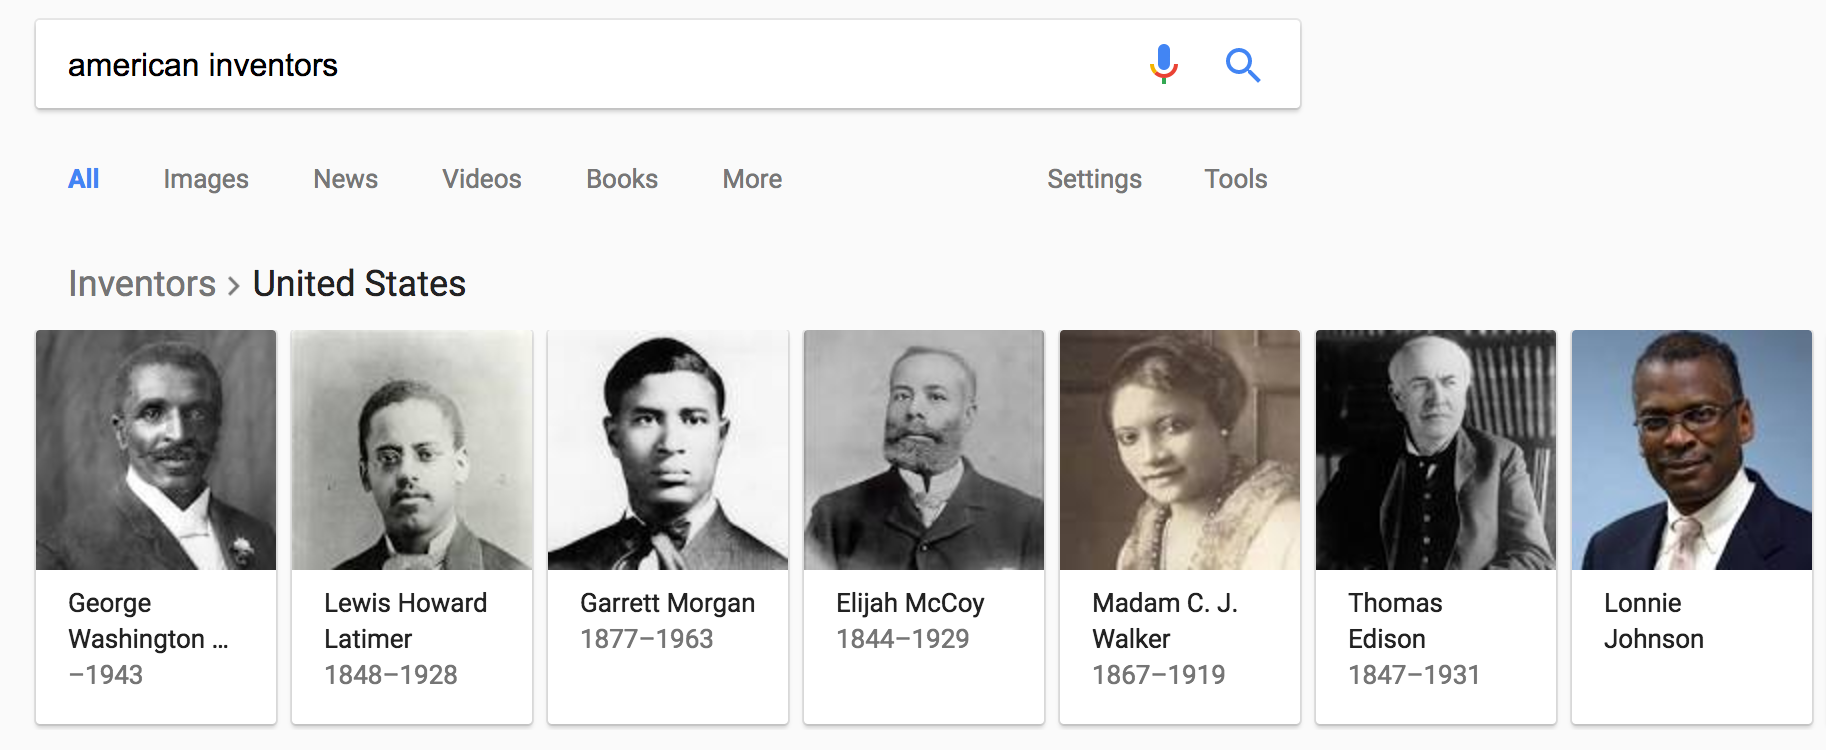Expand the More search options menu
This screenshot has height=750, width=1826.
pos(752,179)
